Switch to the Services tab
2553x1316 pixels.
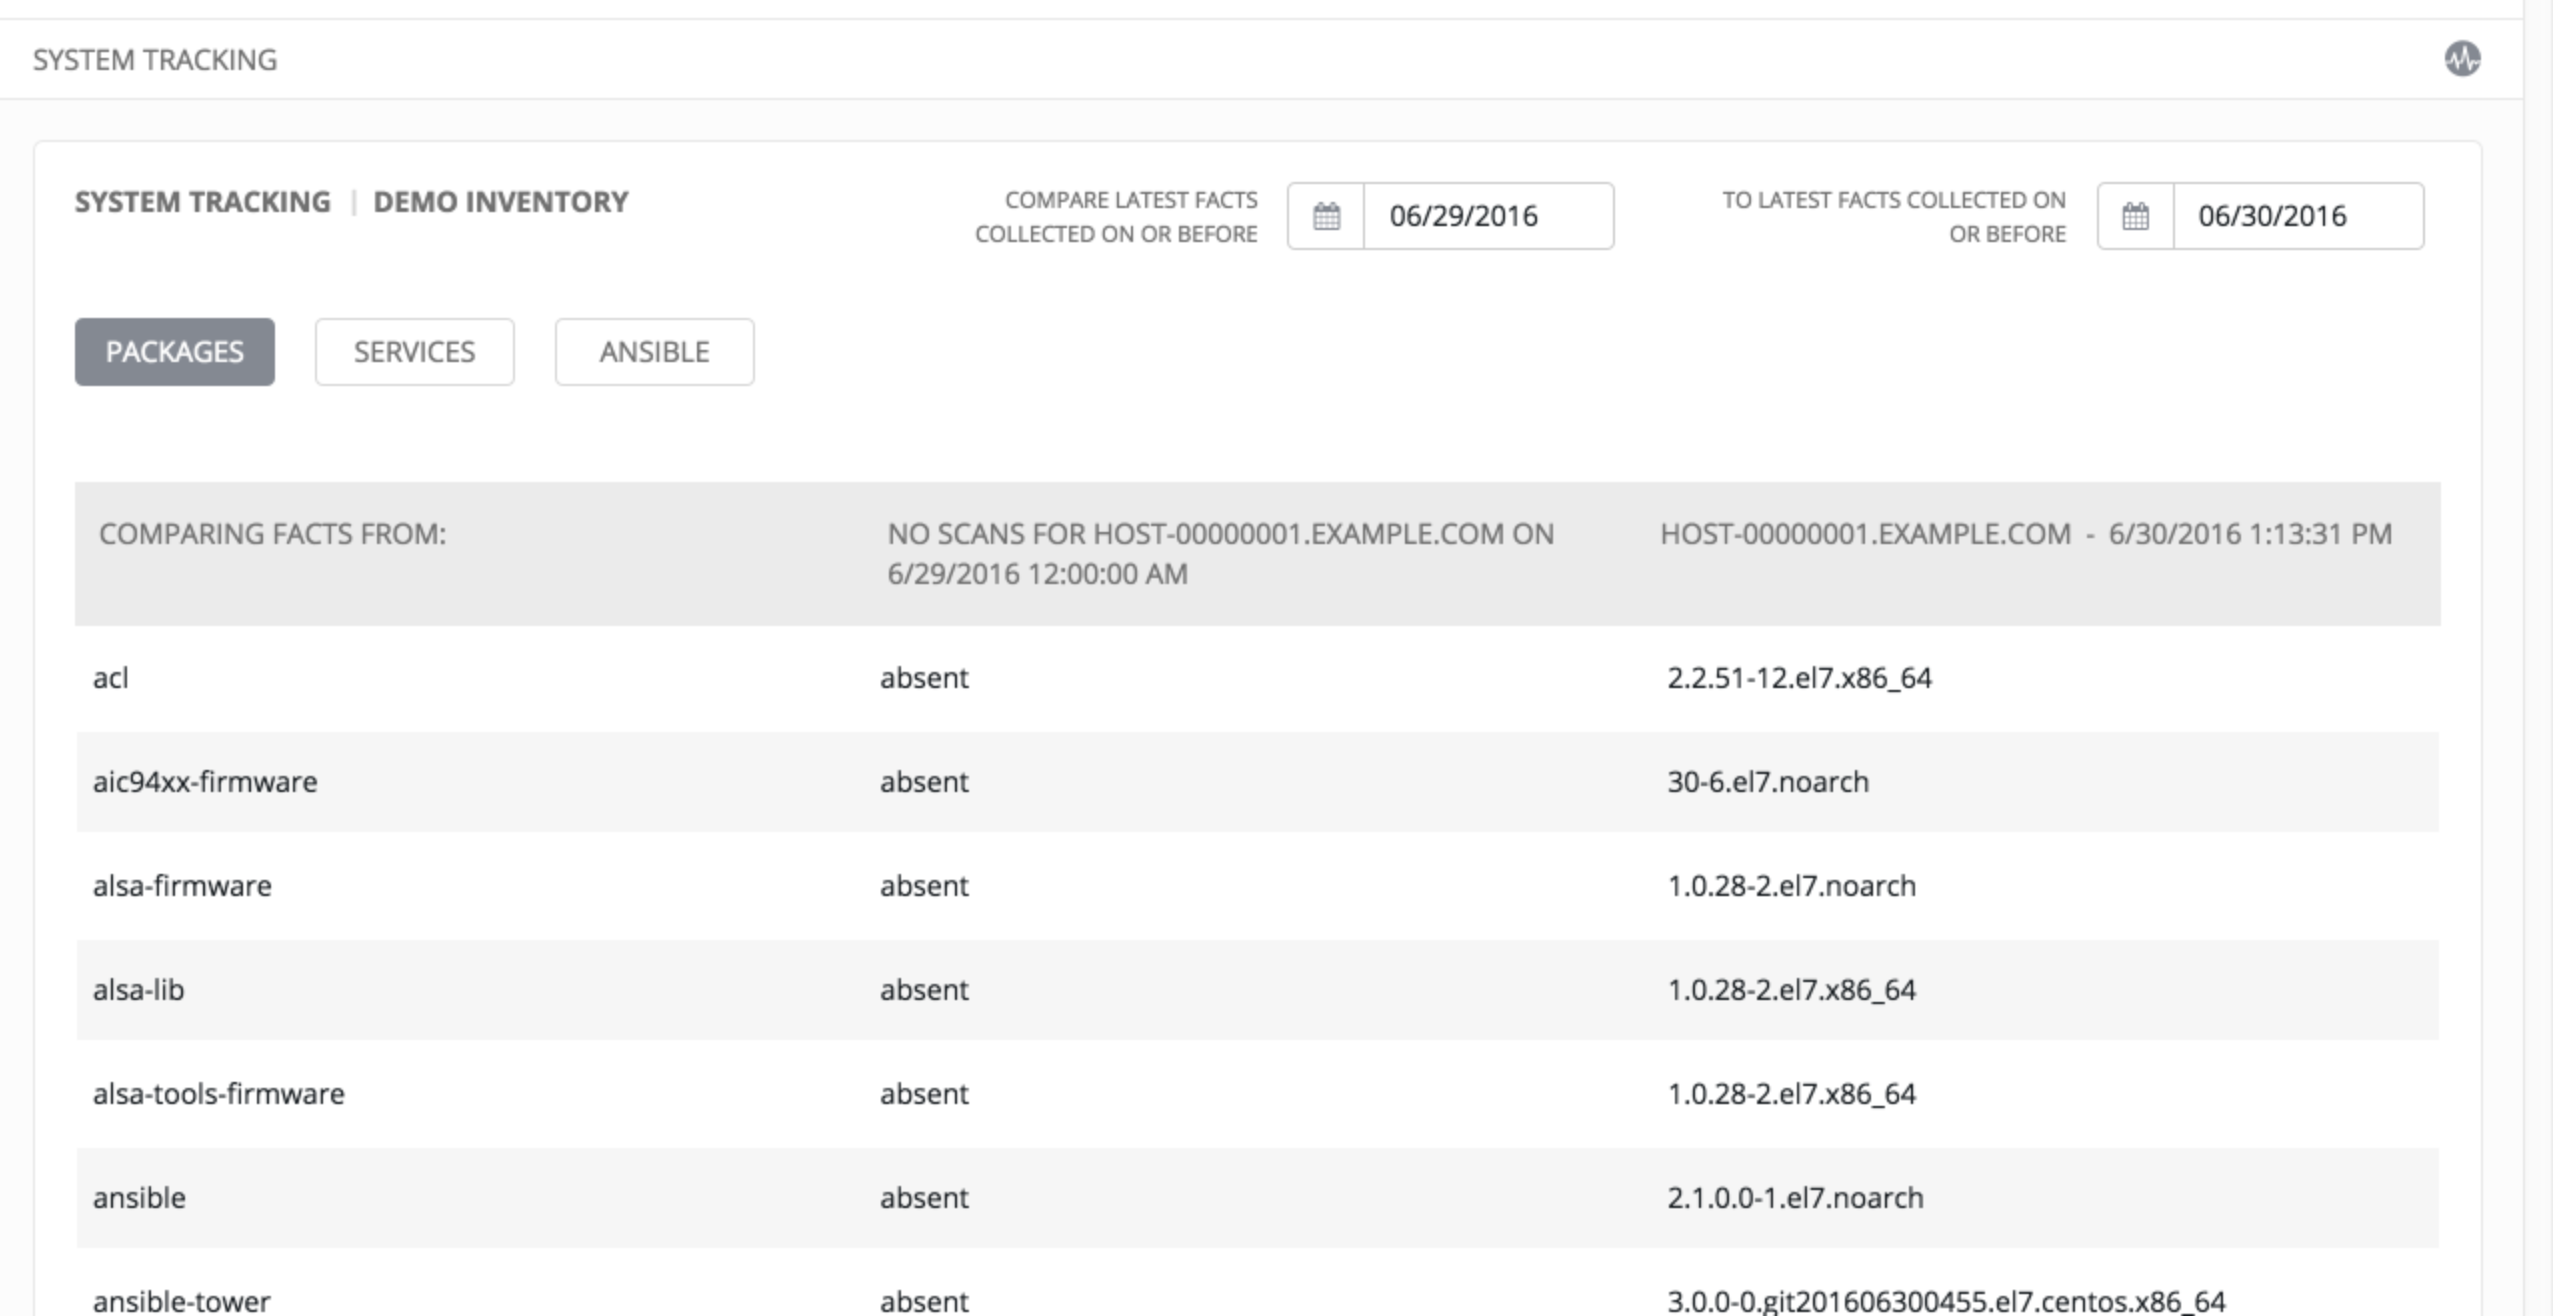[x=414, y=352]
